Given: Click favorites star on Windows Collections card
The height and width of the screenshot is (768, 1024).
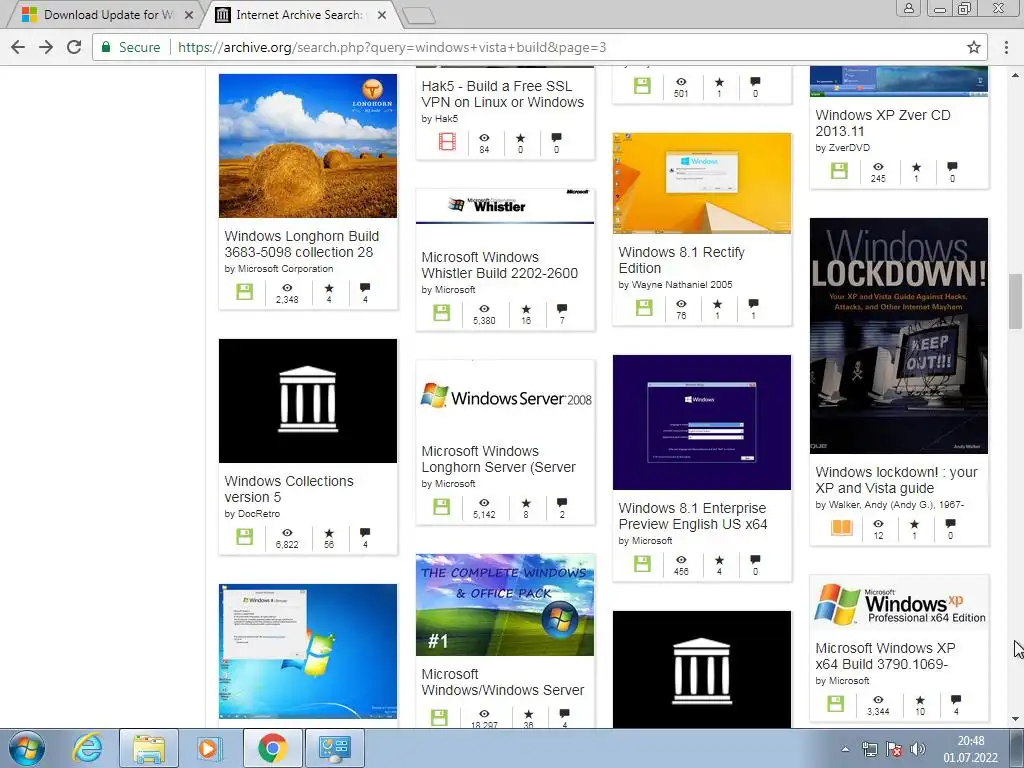Looking at the screenshot, I should pos(328,534).
